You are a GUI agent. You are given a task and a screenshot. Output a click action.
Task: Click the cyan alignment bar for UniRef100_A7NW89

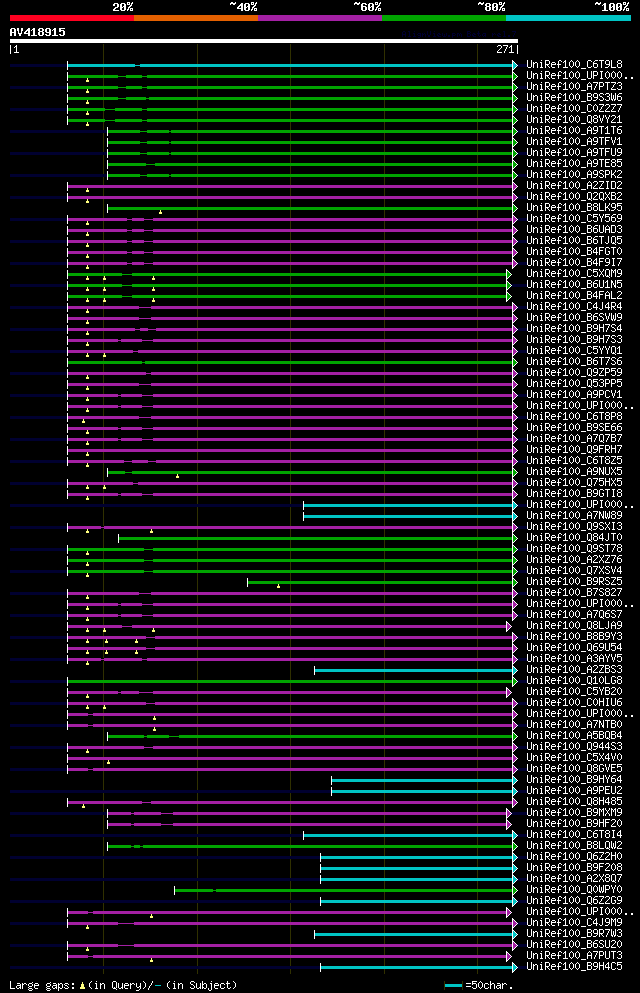click(x=410, y=517)
